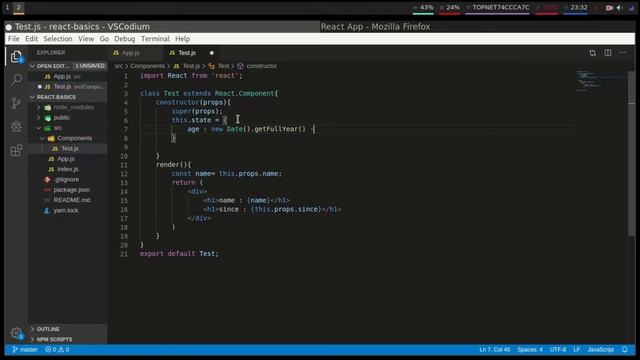Open the editor More Actions ellipsis
This screenshot has height=360, width=640.
[x=623, y=53]
